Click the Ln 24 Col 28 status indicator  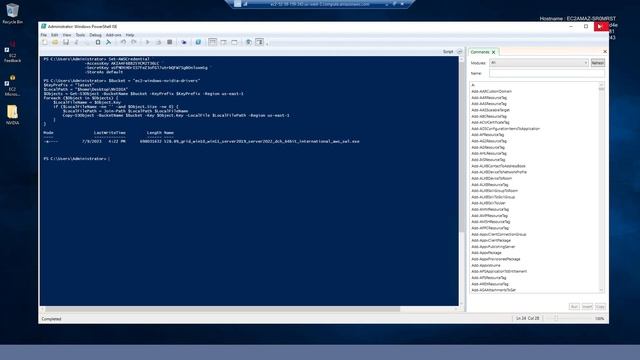tap(527, 318)
